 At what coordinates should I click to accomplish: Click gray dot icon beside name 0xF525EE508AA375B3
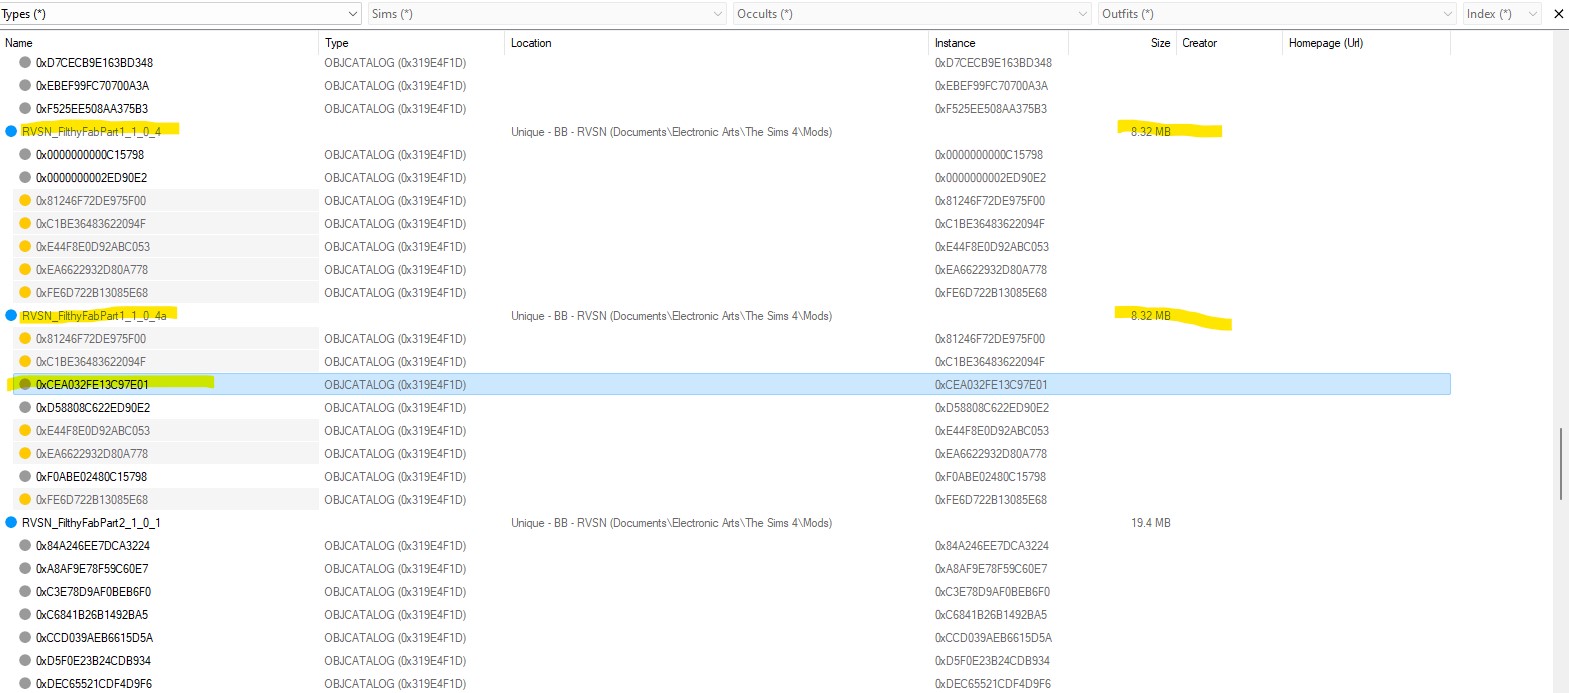coord(25,108)
